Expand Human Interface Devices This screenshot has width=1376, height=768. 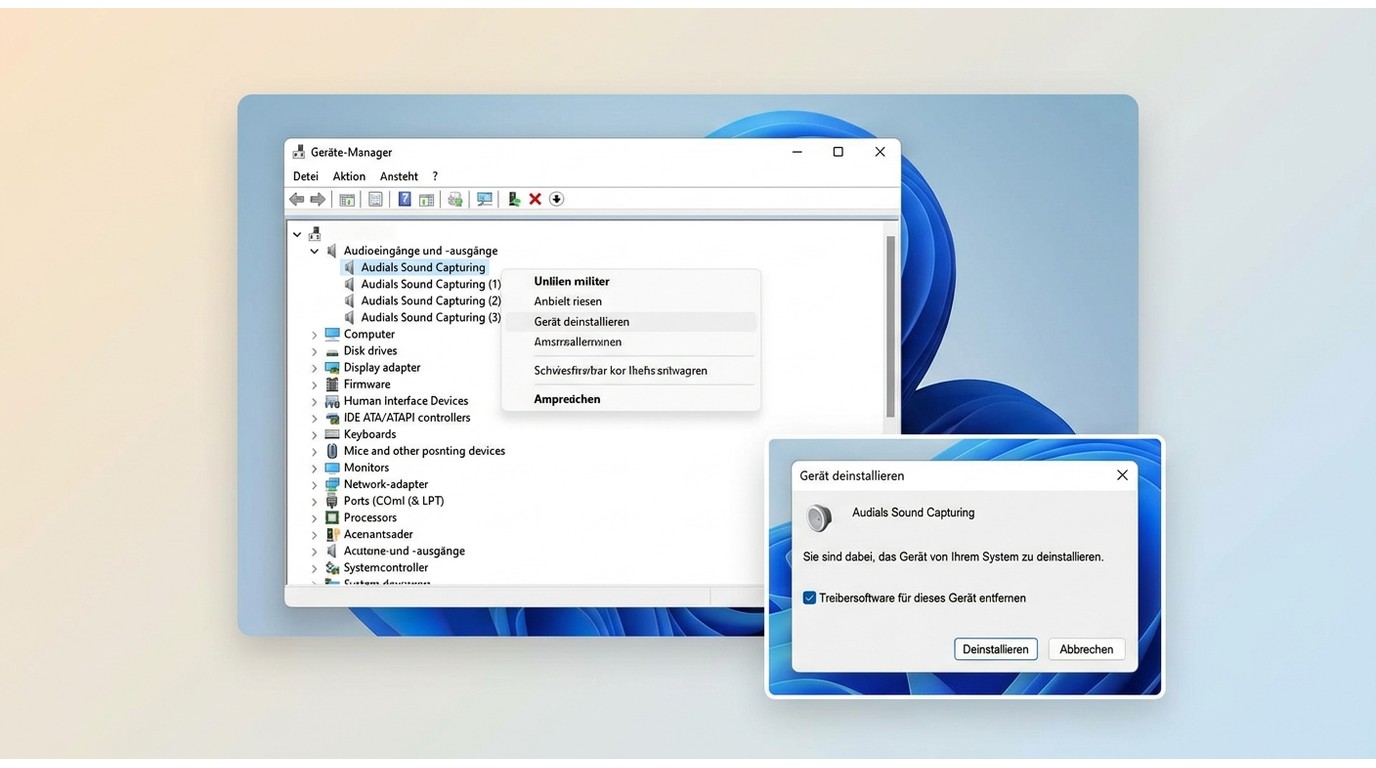tap(314, 401)
